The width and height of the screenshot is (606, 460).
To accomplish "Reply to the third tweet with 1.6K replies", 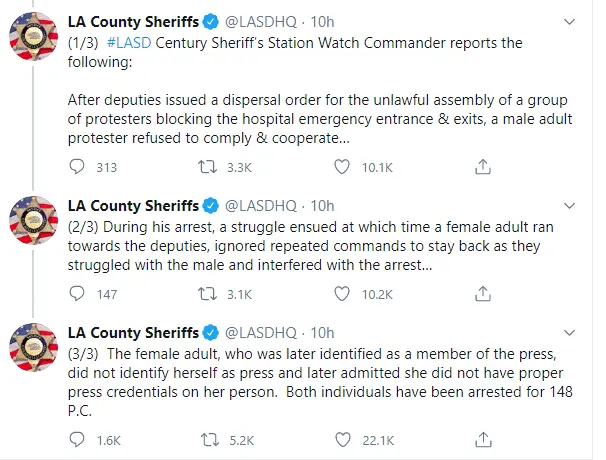I will point(78,439).
